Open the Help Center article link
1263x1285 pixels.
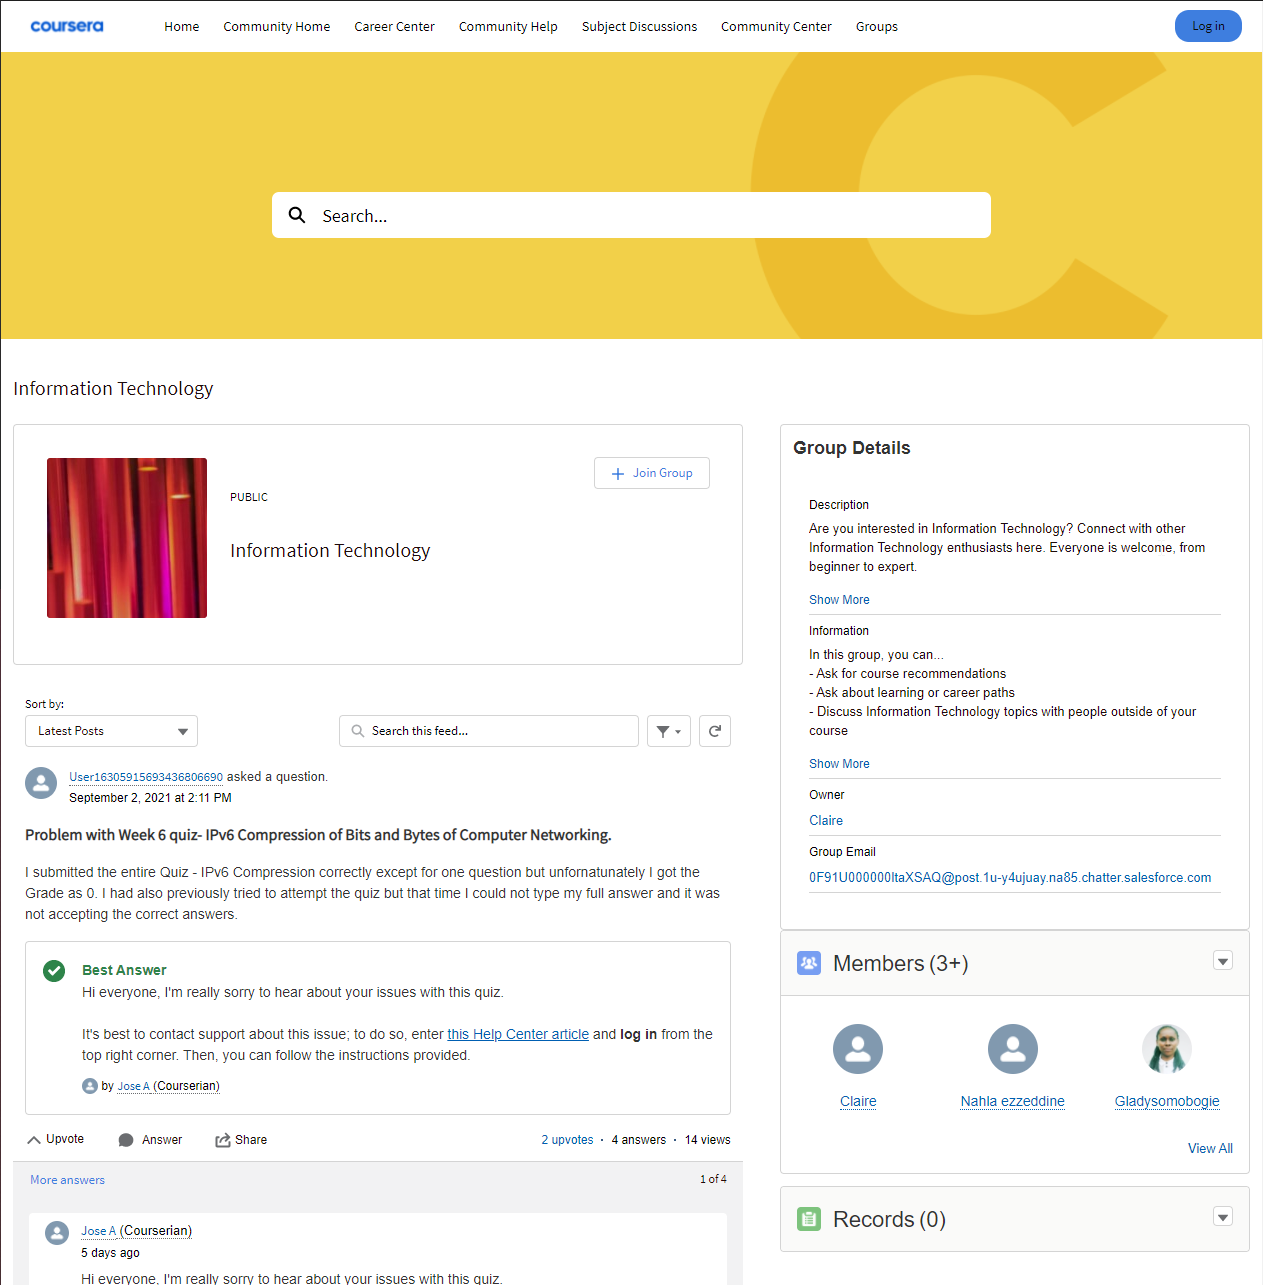(518, 1034)
